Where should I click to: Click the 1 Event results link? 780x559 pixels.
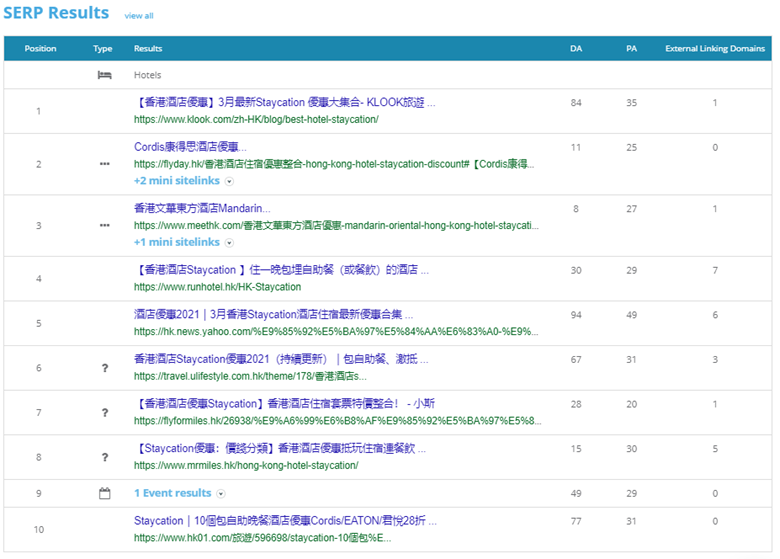pos(173,493)
